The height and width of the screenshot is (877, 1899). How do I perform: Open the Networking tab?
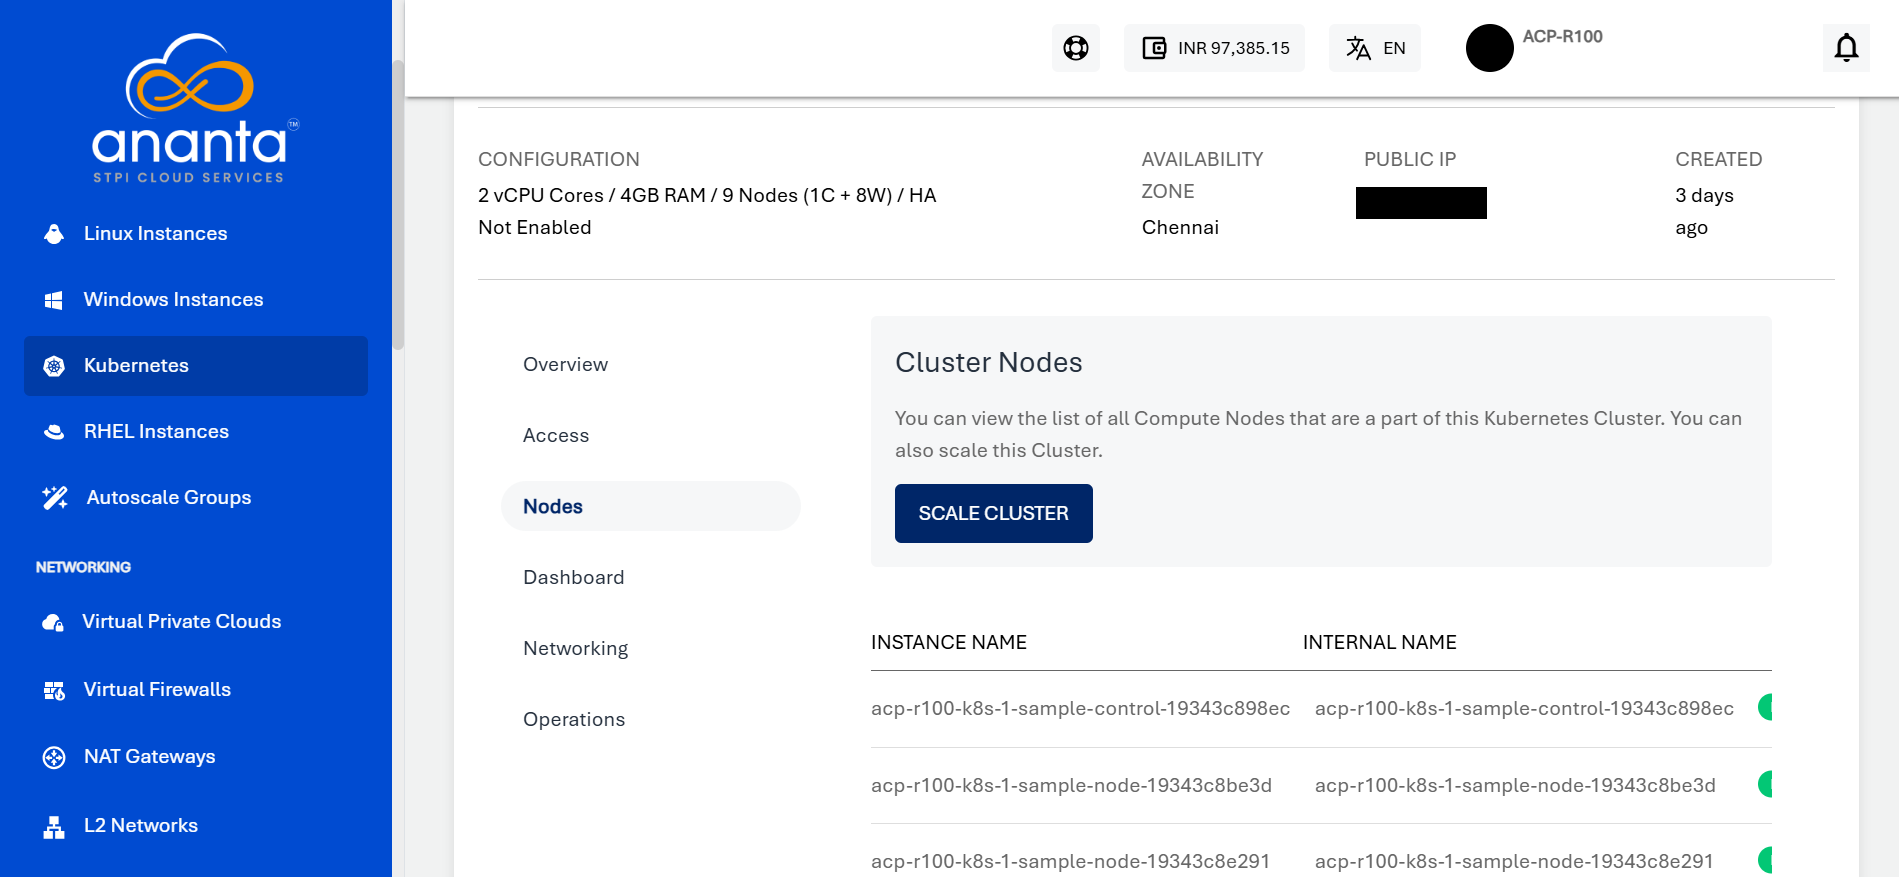575,648
